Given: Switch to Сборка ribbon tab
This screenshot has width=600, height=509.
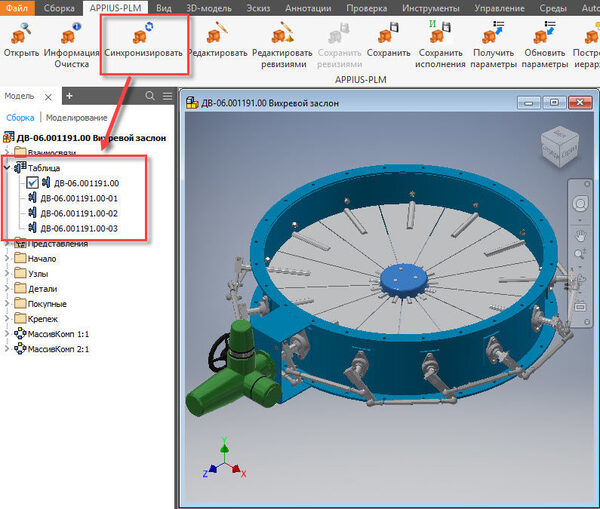Looking at the screenshot, I should 59,8.
